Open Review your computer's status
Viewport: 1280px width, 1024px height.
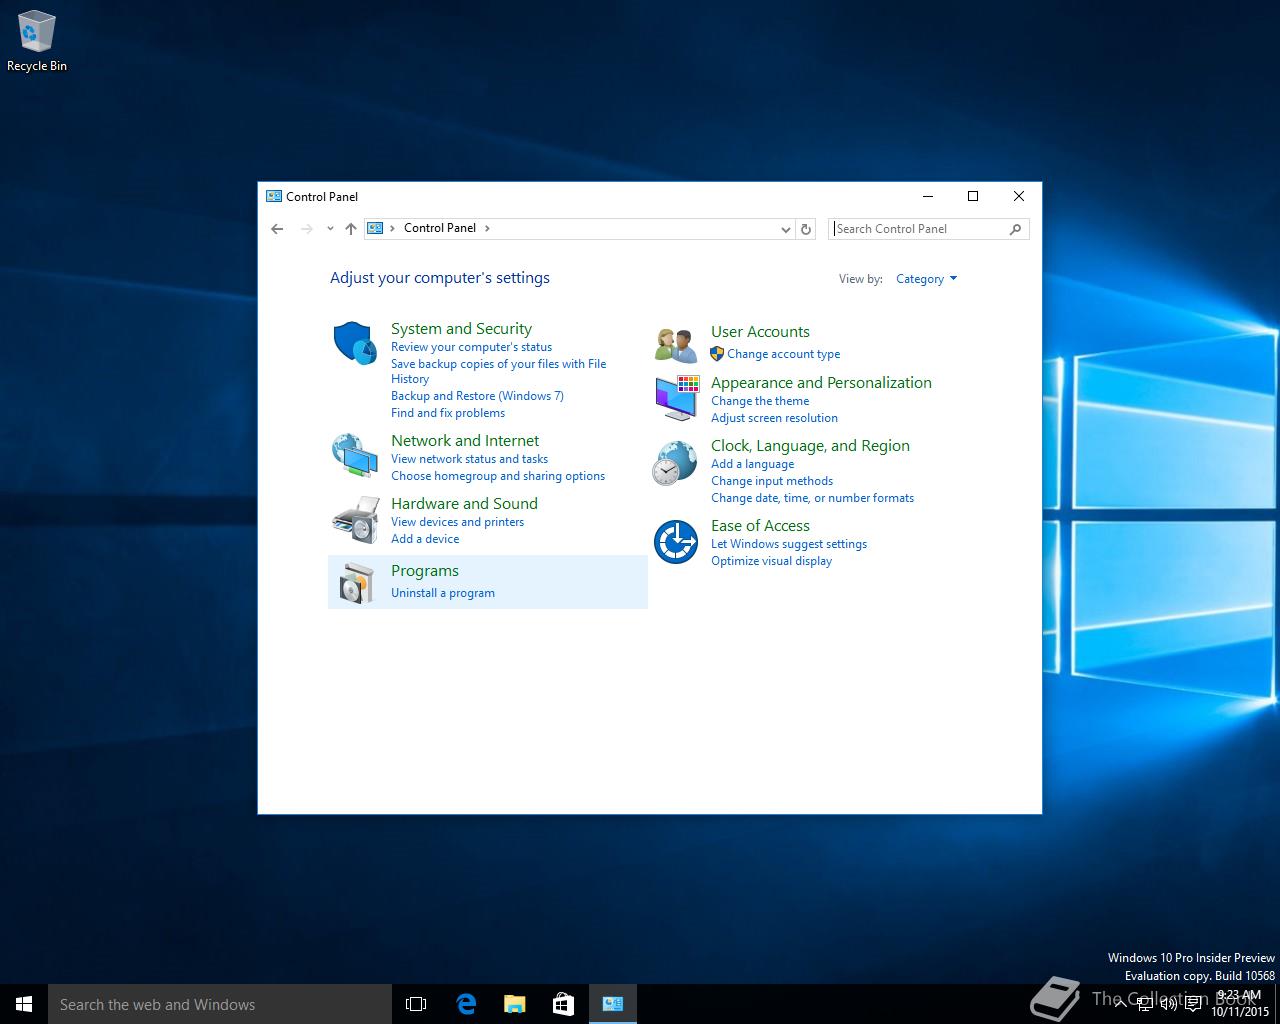click(x=471, y=347)
